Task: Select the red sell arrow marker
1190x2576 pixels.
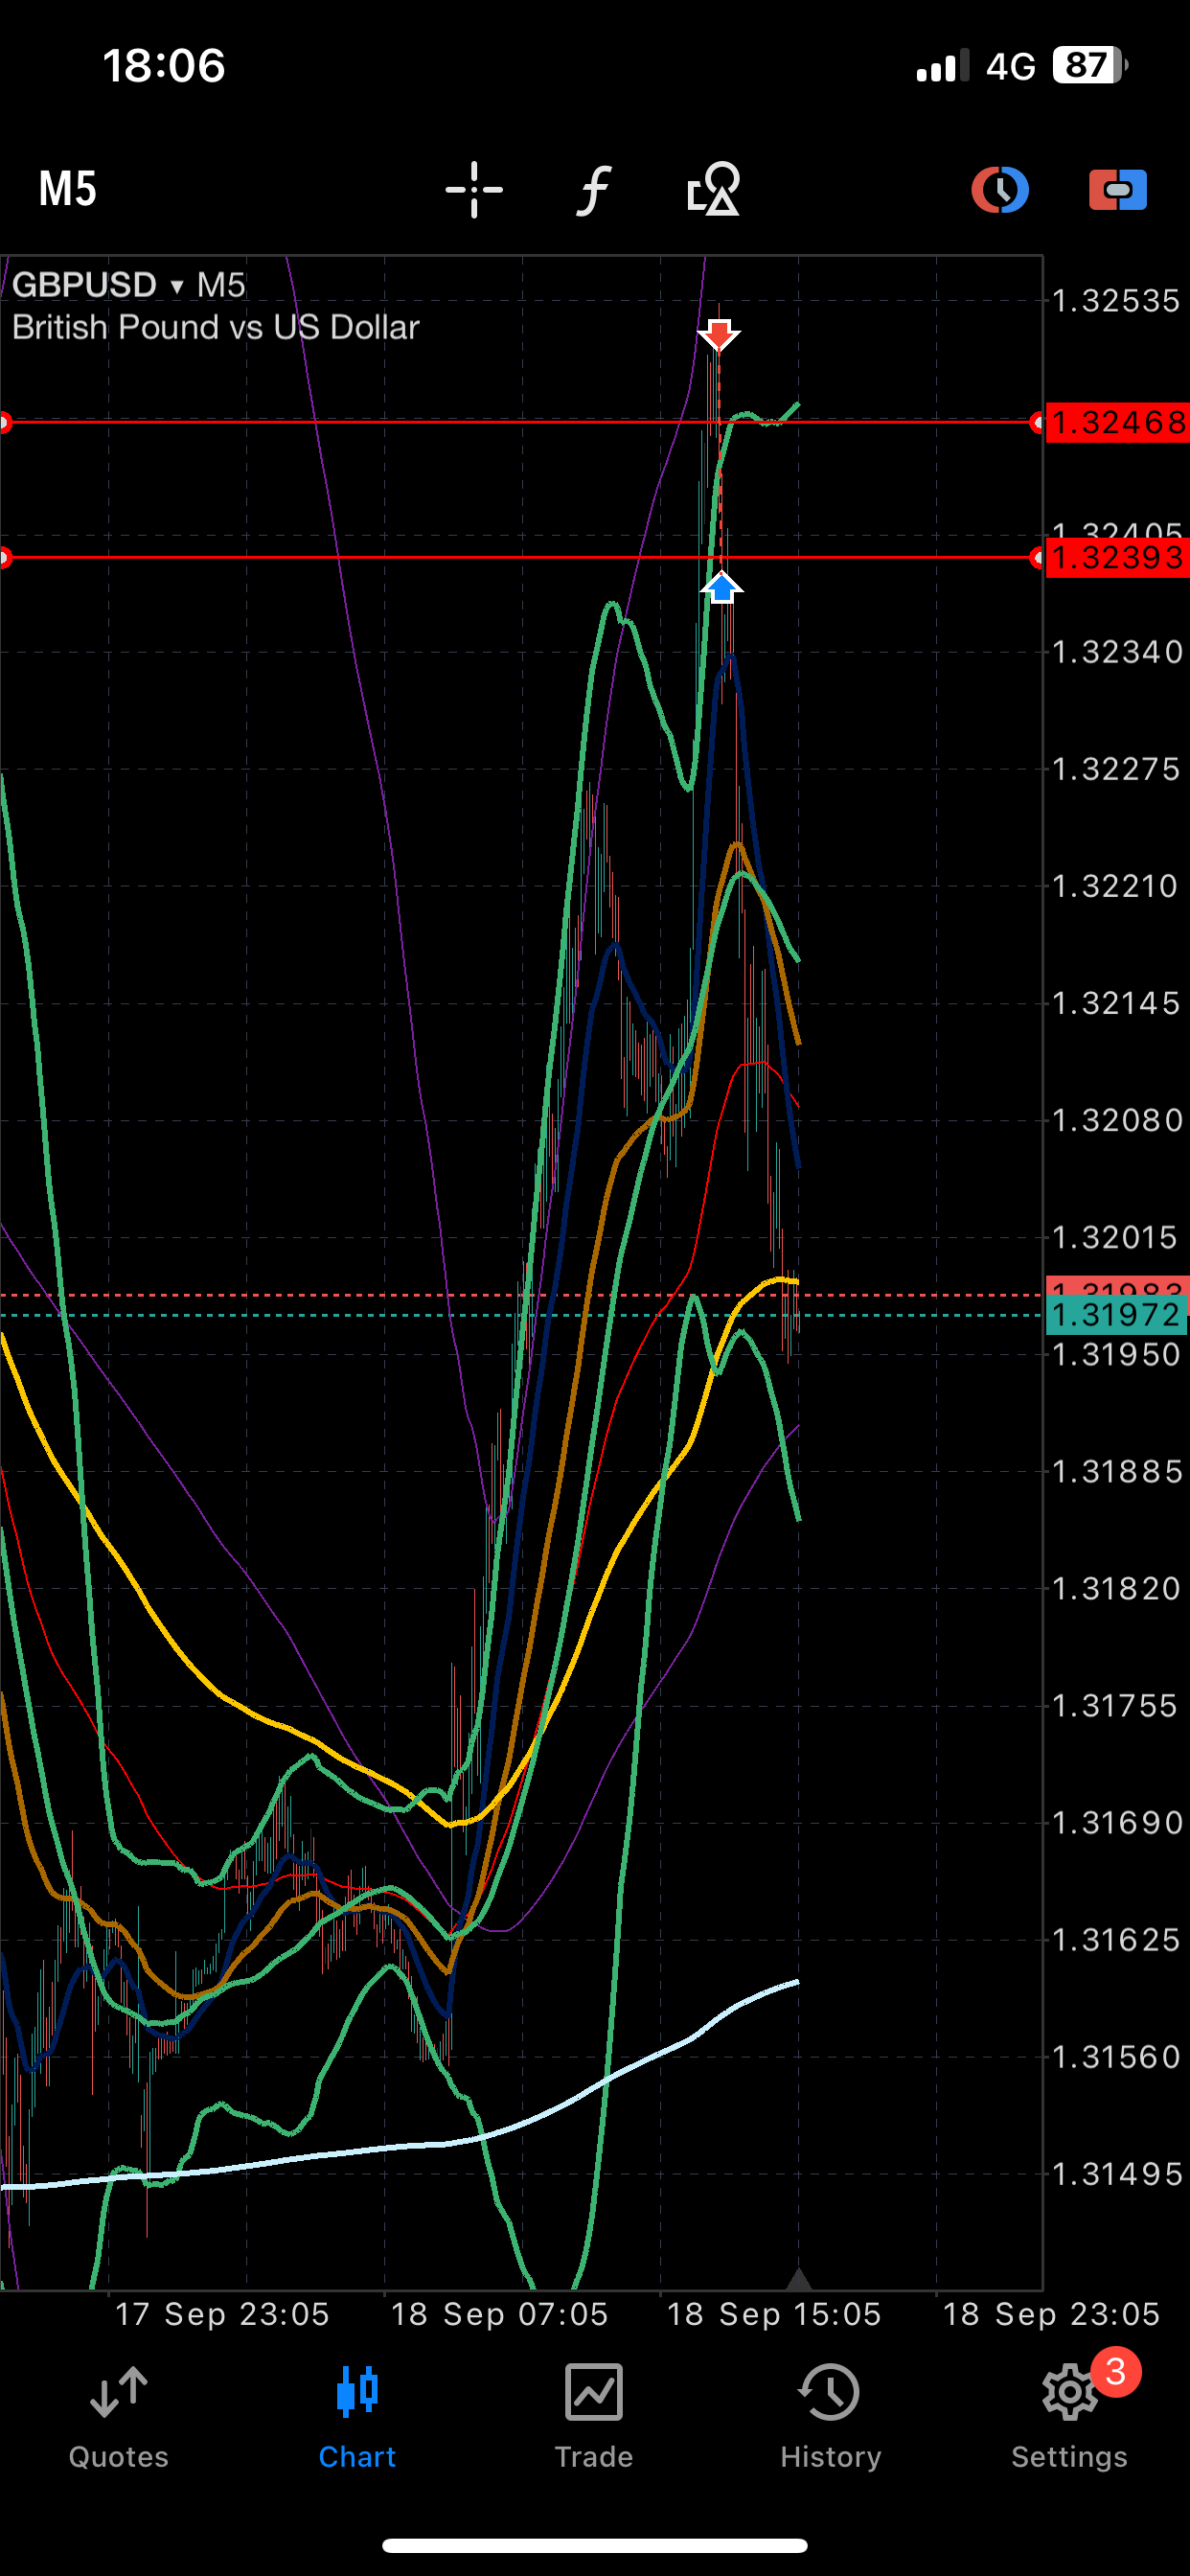Action: click(x=719, y=334)
